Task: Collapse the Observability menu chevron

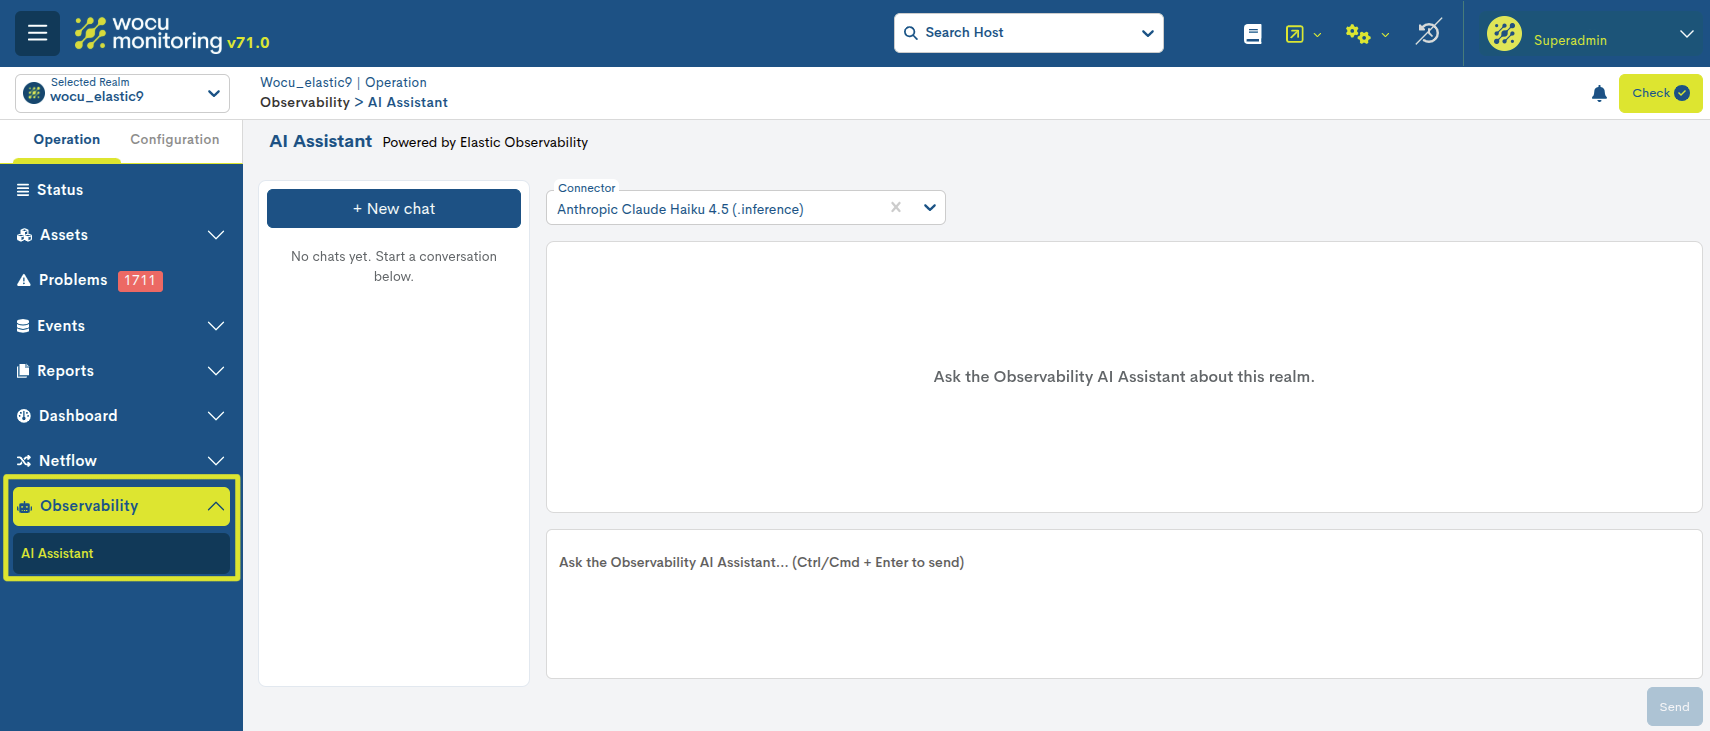Action: [x=216, y=506]
